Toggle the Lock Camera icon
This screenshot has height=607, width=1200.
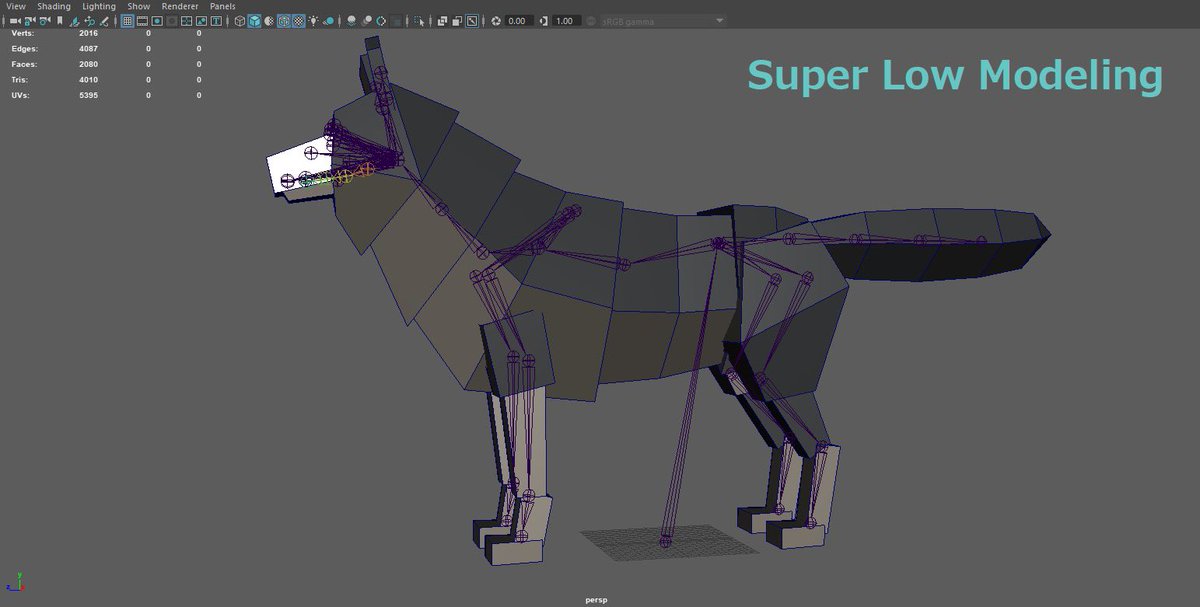tap(29, 21)
